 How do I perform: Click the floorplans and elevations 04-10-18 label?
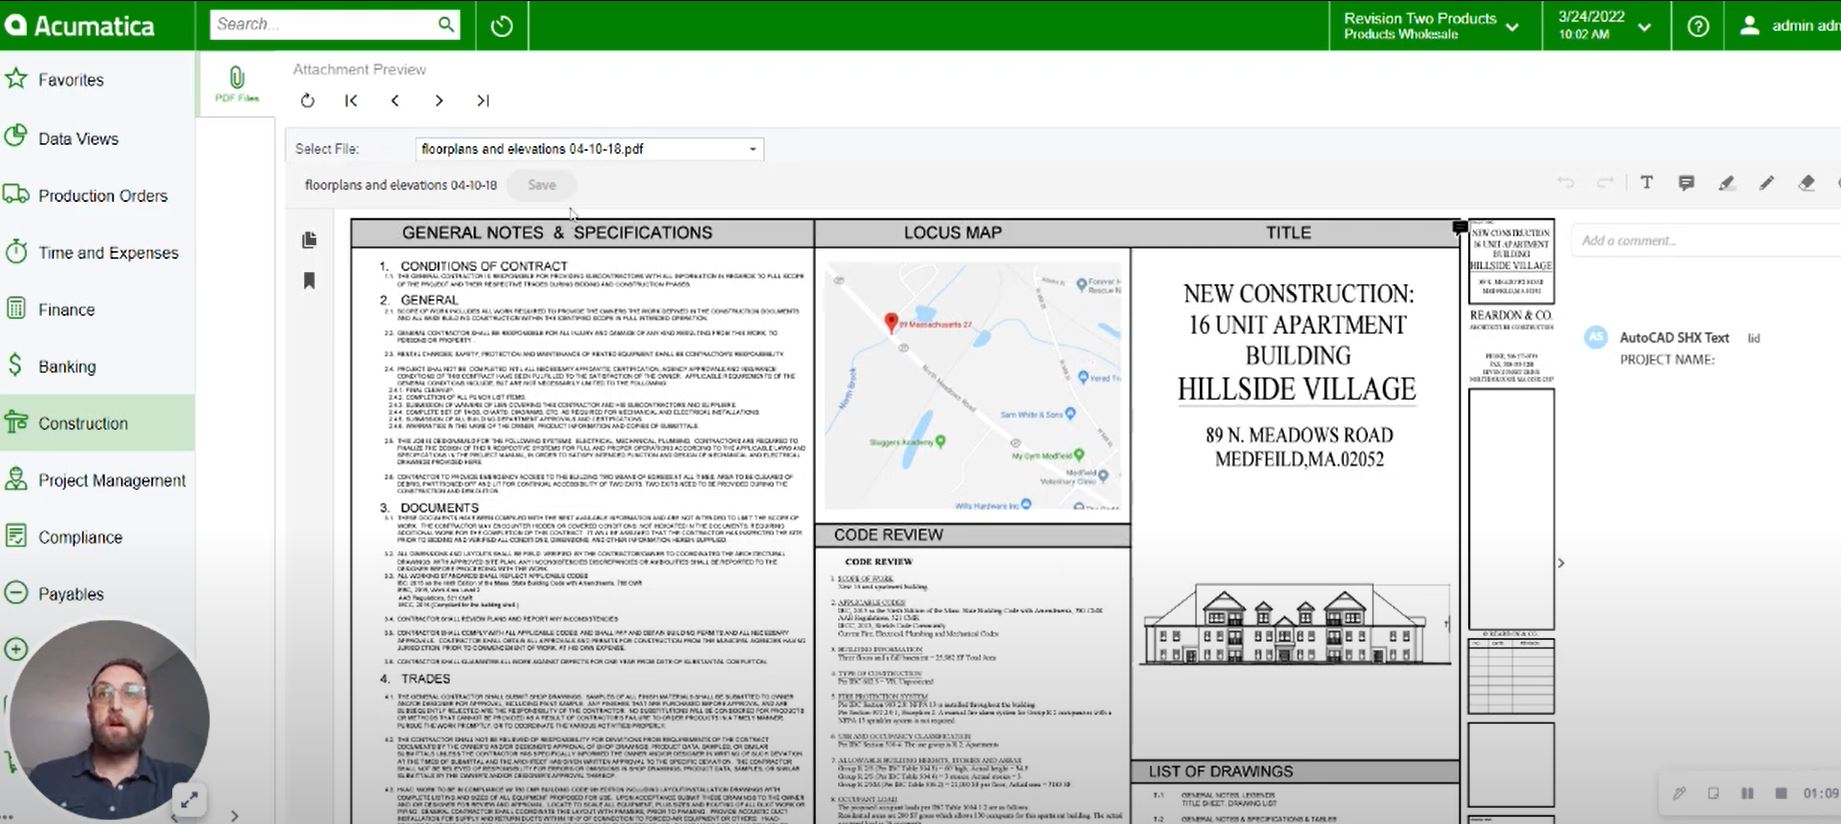pyautogui.click(x=401, y=185)
